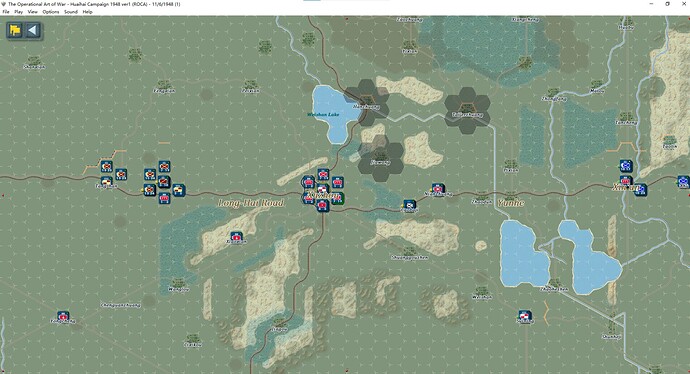The image size is (690, 374).
Task: Select the topmost unit north of Xuzhou
Action: 323,174
